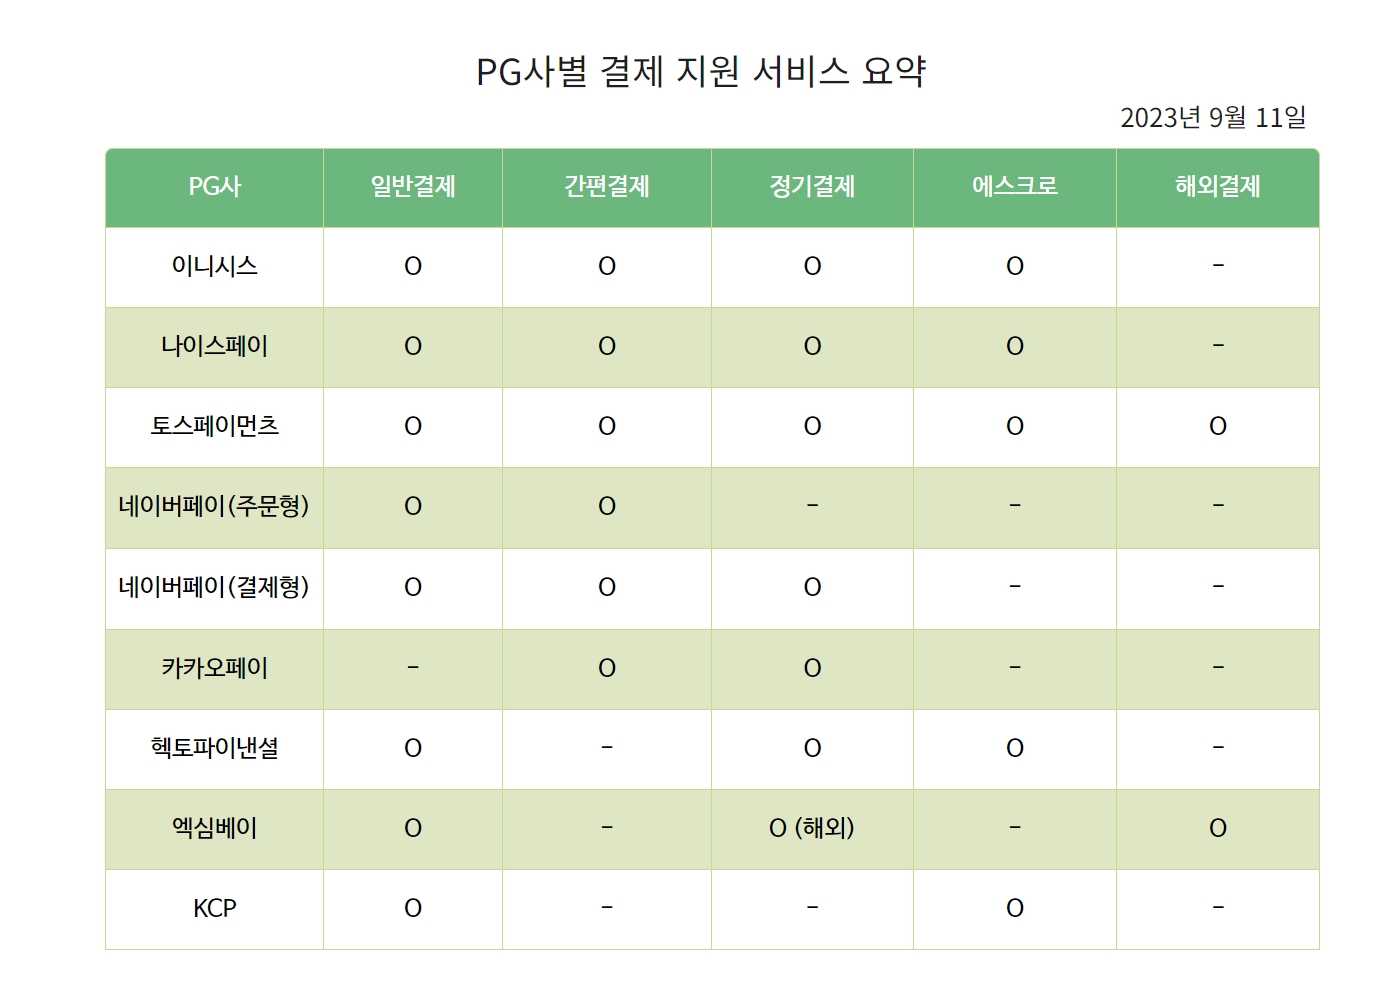Click 네이버페이(주문형)'s '-' under 정기결제

[x=812, y=506]
